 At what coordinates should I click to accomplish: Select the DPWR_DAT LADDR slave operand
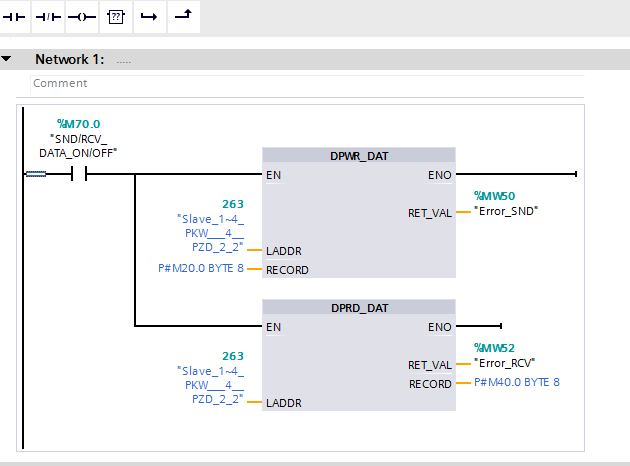210,232
